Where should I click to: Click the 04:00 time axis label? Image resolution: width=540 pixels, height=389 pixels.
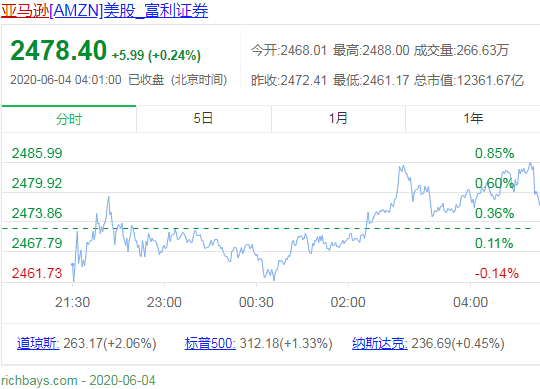[470, 302]
